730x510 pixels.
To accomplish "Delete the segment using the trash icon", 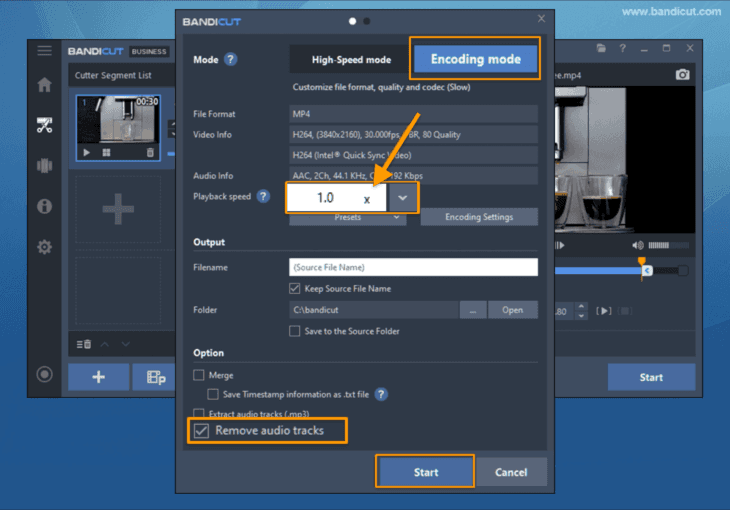I will [x=150, y=152].
